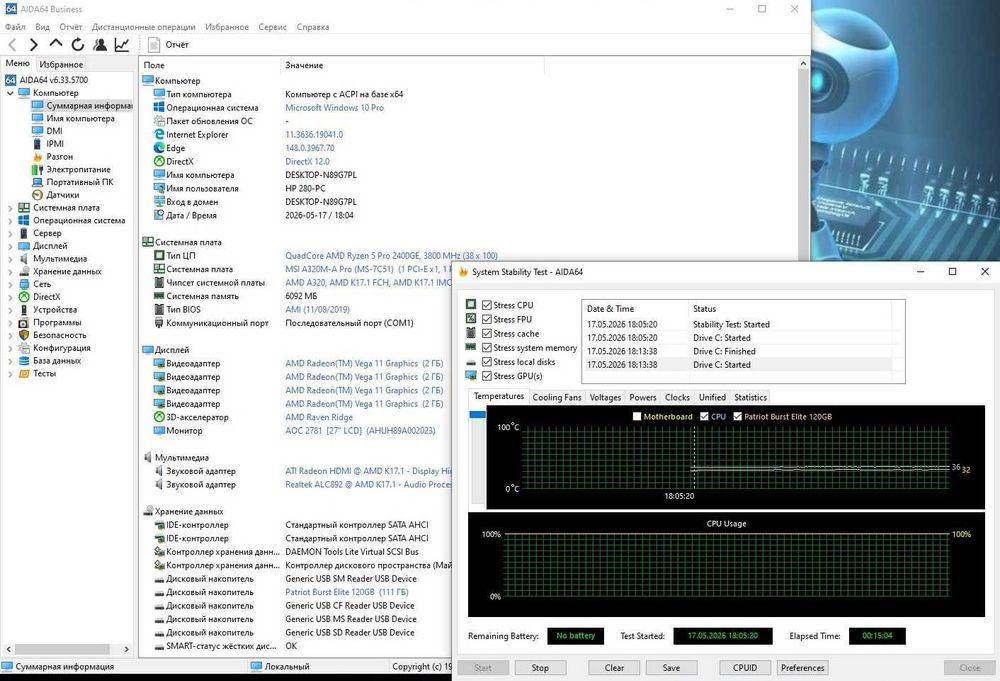This screenshot has width=1000, height=681.
Task: Expand the Хранение данных tree node
Action: point(10,272)
